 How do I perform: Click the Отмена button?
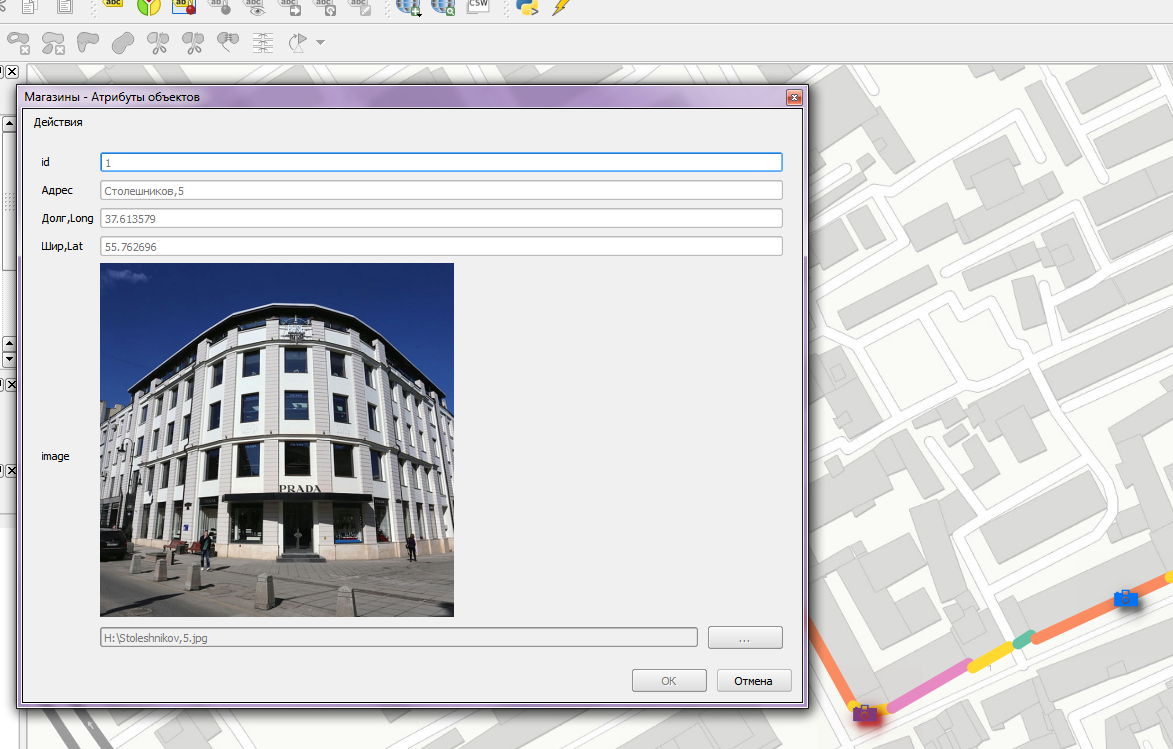[753, 681]
